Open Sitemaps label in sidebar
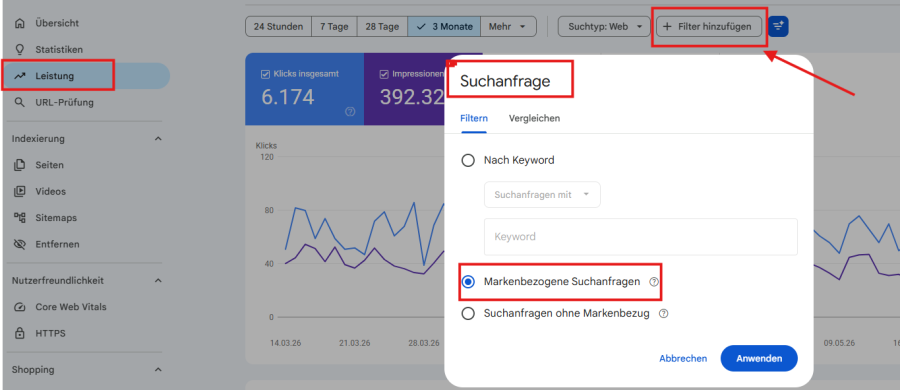The image size is (900, 390). point(56,218)
